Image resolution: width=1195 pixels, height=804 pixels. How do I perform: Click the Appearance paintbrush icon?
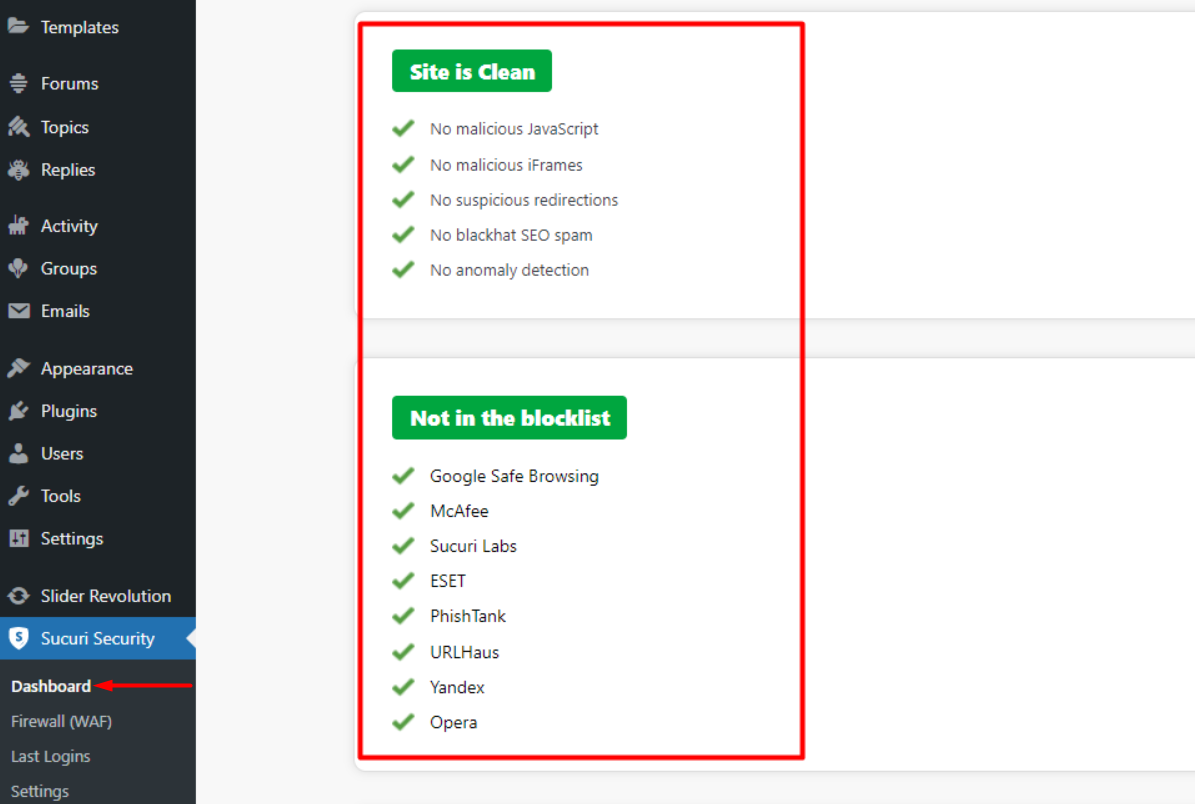pos(18,368)
